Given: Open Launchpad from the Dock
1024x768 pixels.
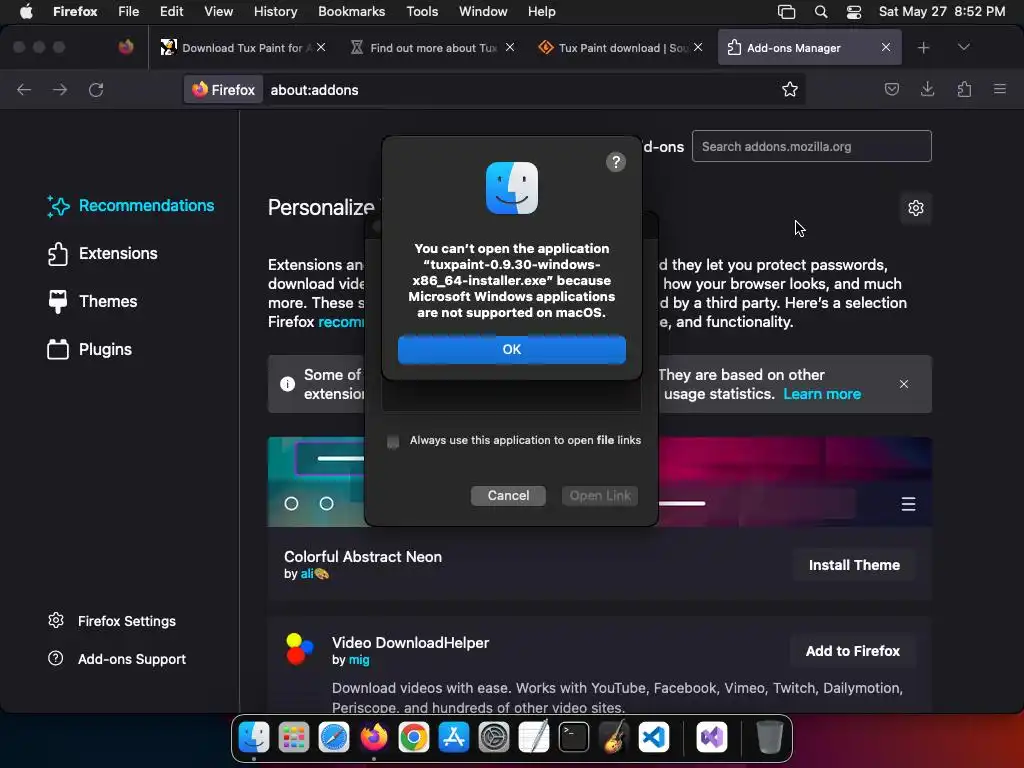Looking at the screenshot, I should (294, 738).
